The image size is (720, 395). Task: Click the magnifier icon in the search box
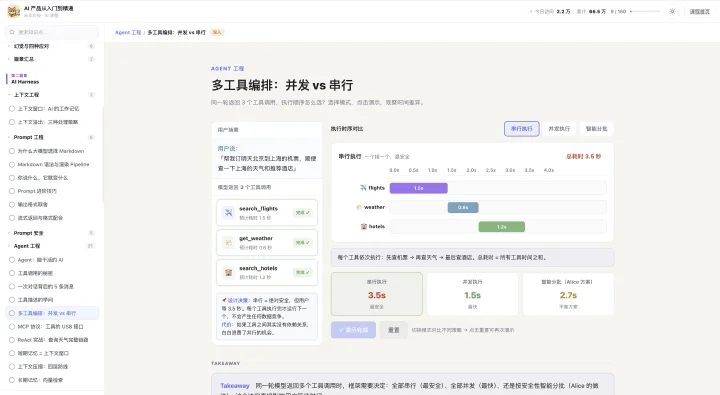tap(12, 32)
